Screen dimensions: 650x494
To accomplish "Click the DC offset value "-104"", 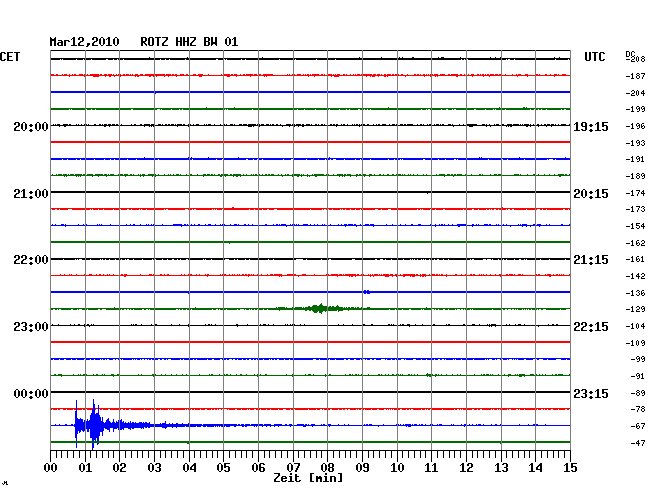I will click(x=635, y=326).
